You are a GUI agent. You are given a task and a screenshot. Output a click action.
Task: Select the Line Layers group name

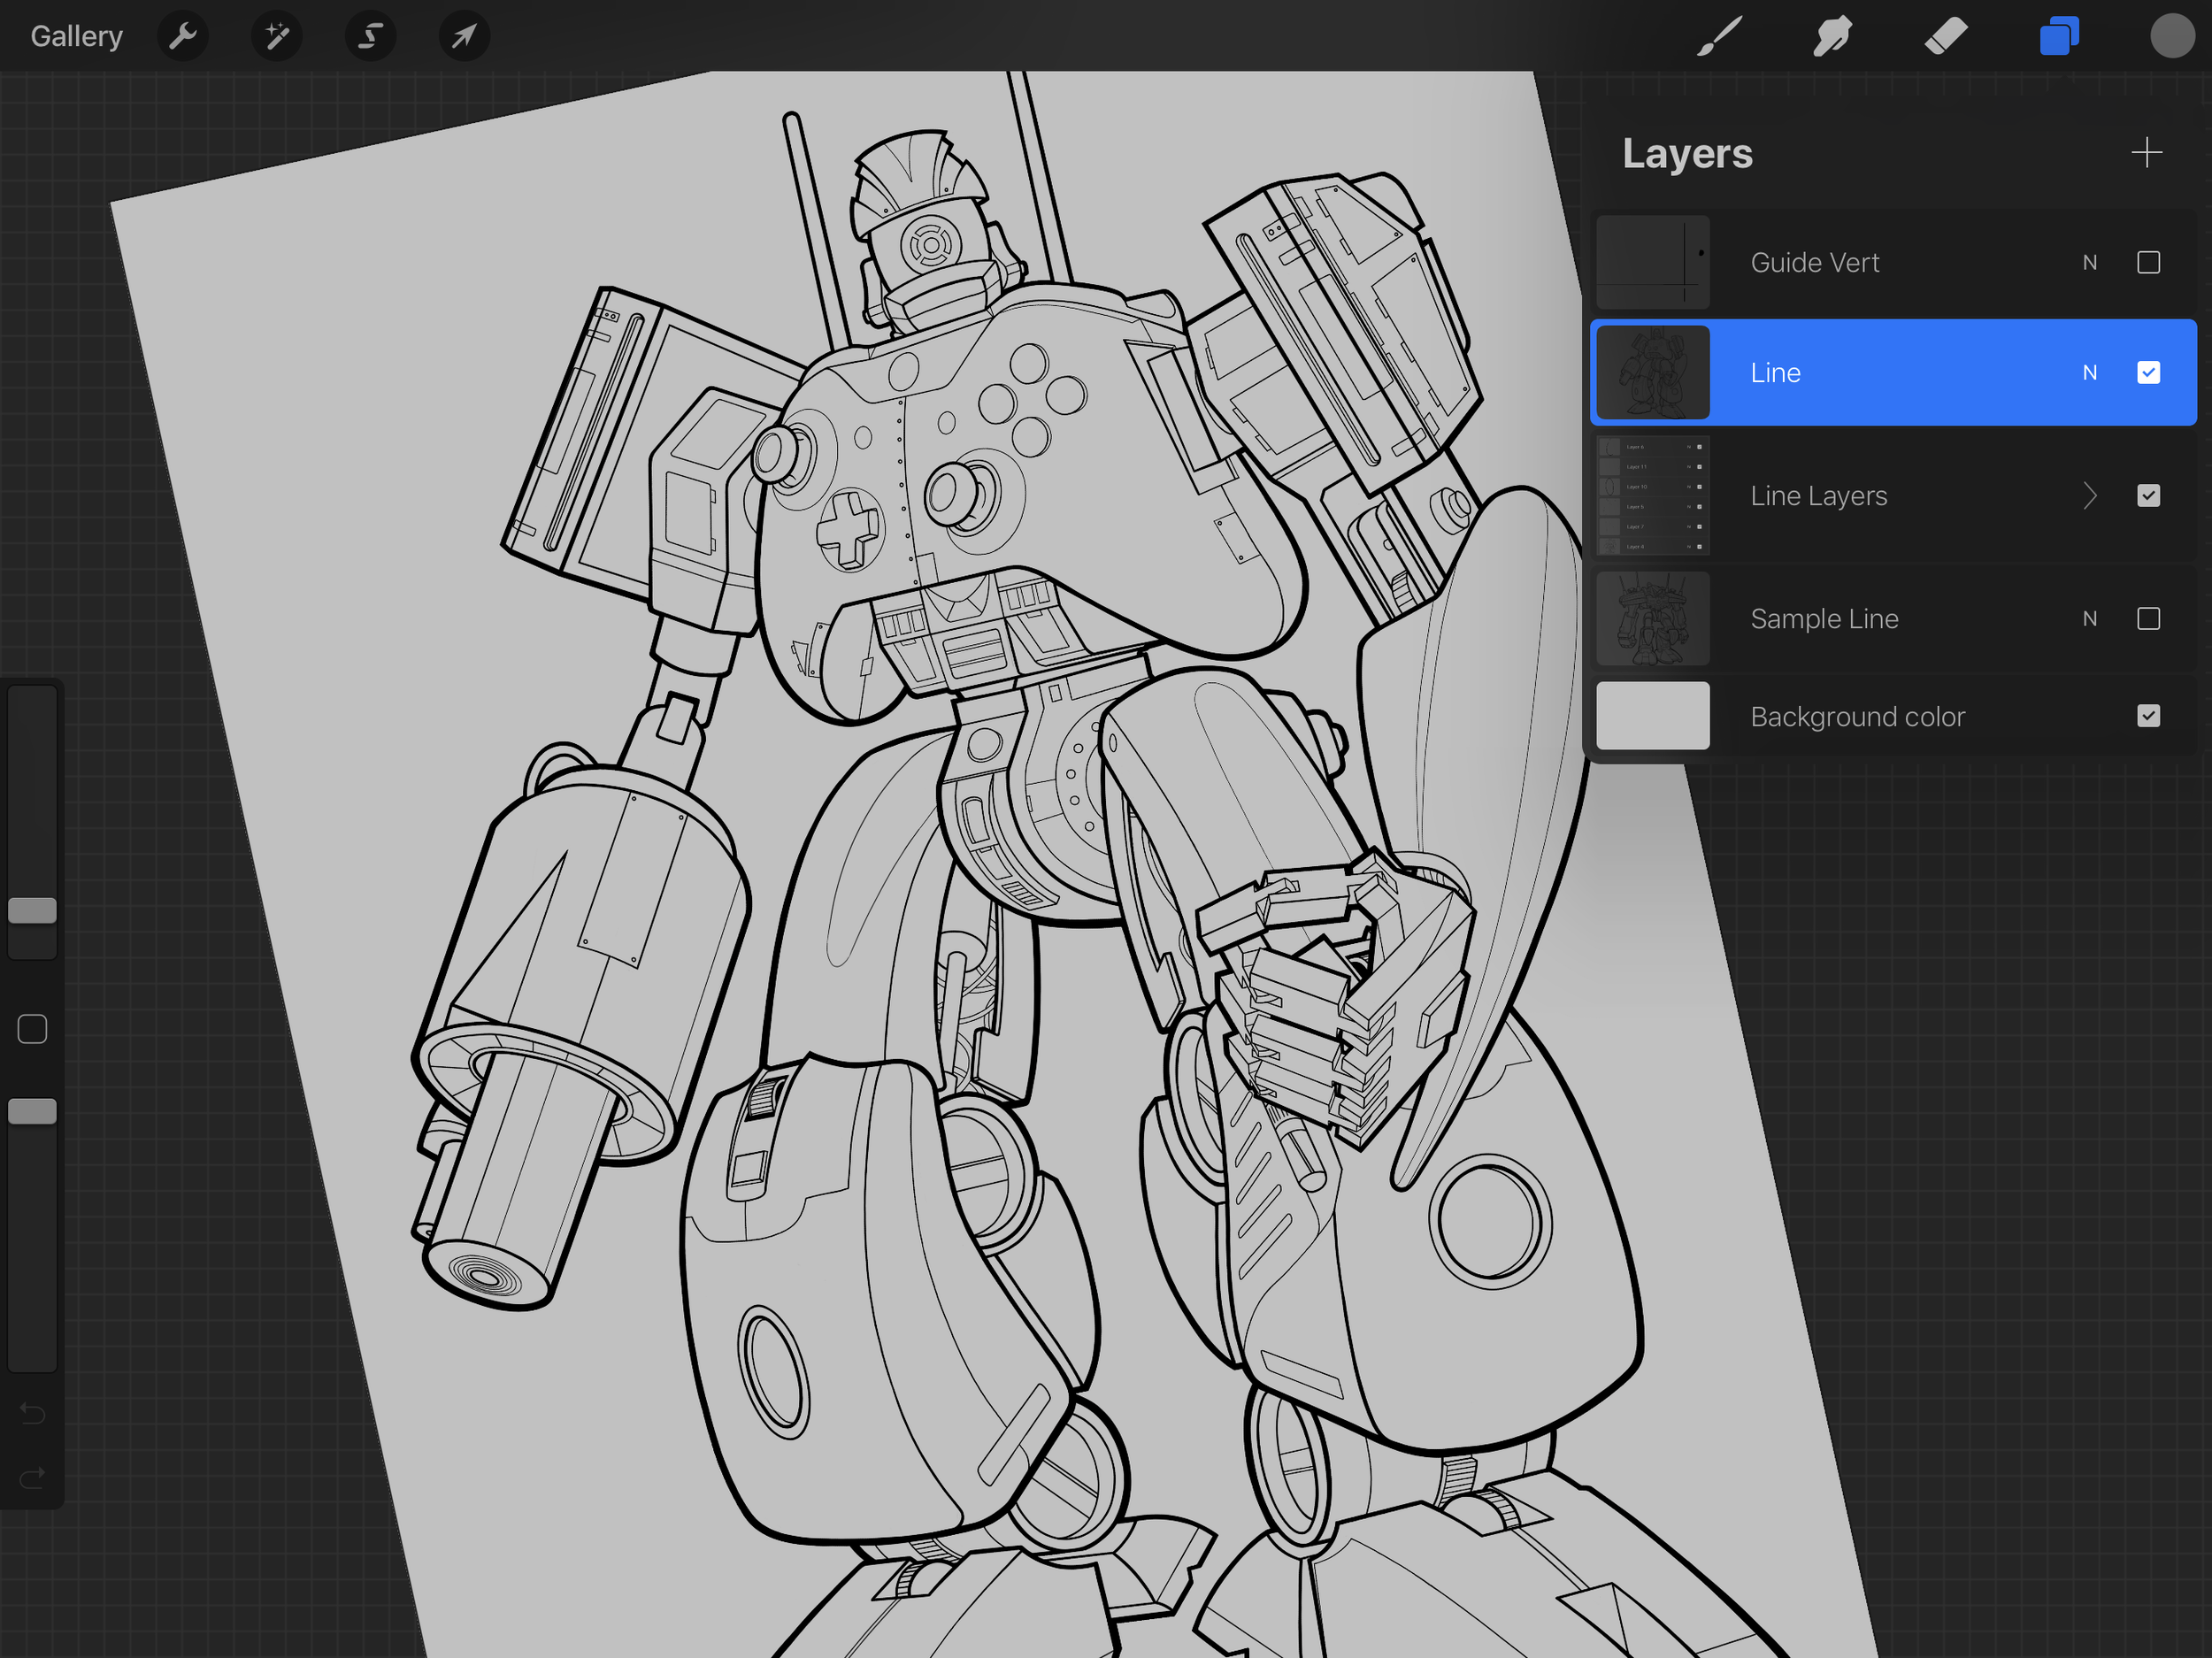coord(1818,496)
